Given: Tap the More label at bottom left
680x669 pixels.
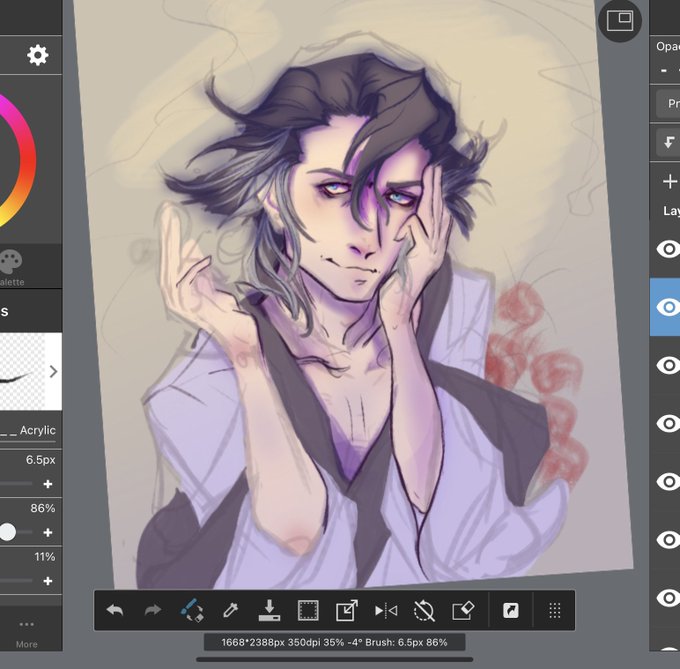Looking at the screenshot, I should click(26, 644).
